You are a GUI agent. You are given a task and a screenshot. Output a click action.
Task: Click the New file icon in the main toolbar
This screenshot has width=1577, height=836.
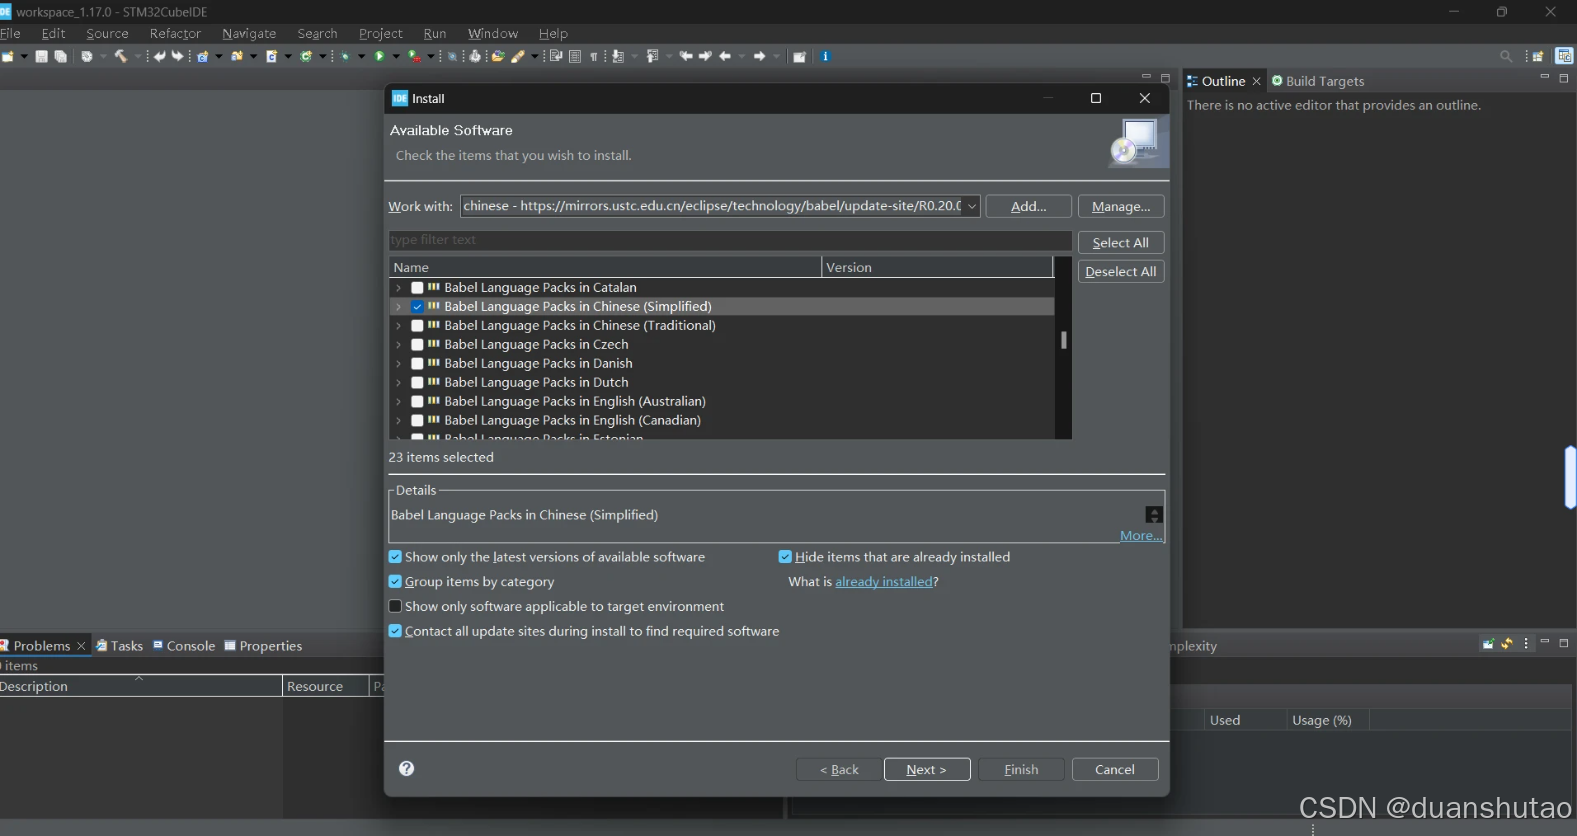tap(8, 56)
